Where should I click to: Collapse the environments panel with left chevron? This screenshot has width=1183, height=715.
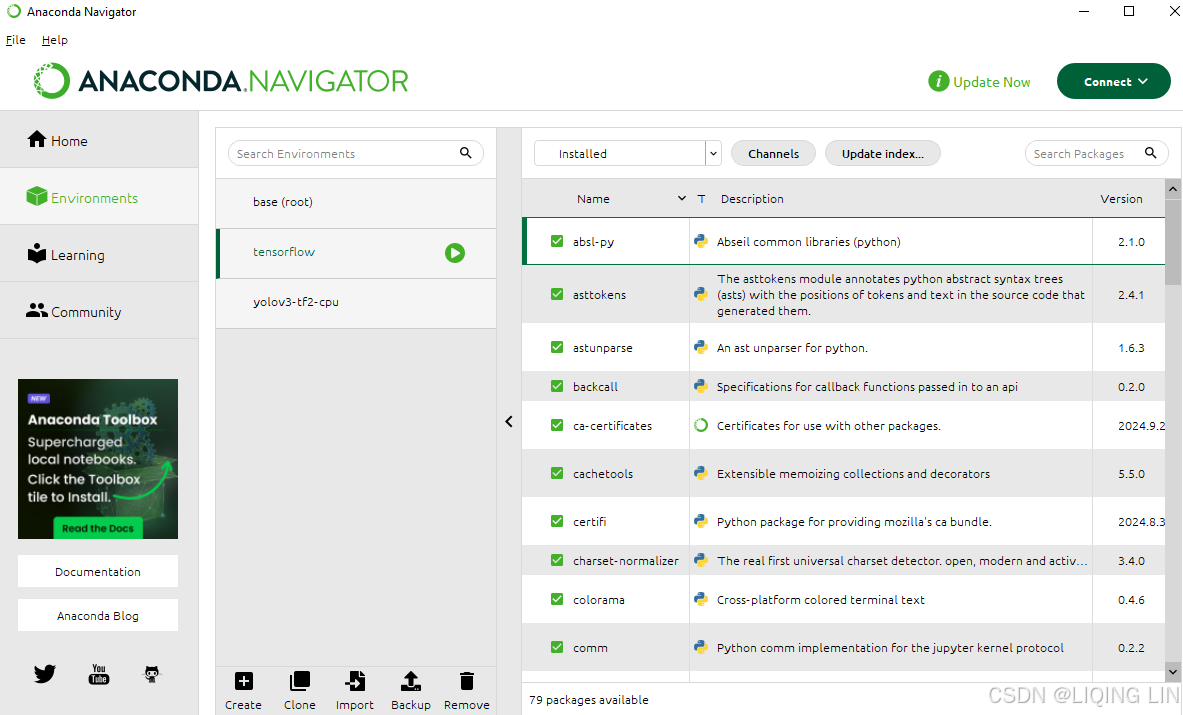pyautogui.click(x=509, y=422)
